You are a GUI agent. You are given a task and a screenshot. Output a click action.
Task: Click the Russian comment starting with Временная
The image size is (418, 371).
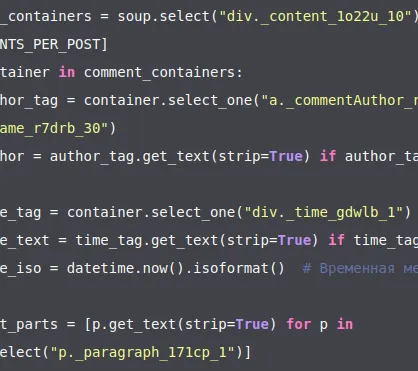coord(360,268)
